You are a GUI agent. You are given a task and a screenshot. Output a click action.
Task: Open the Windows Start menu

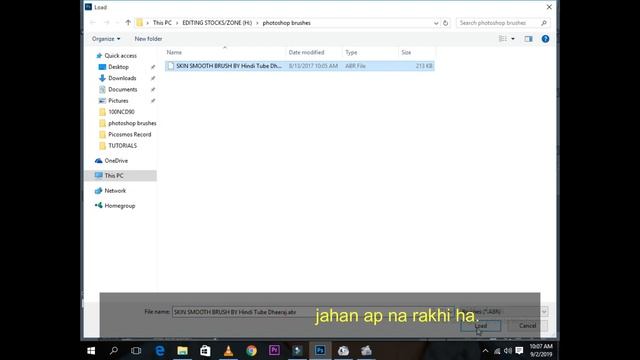[91, 351]
